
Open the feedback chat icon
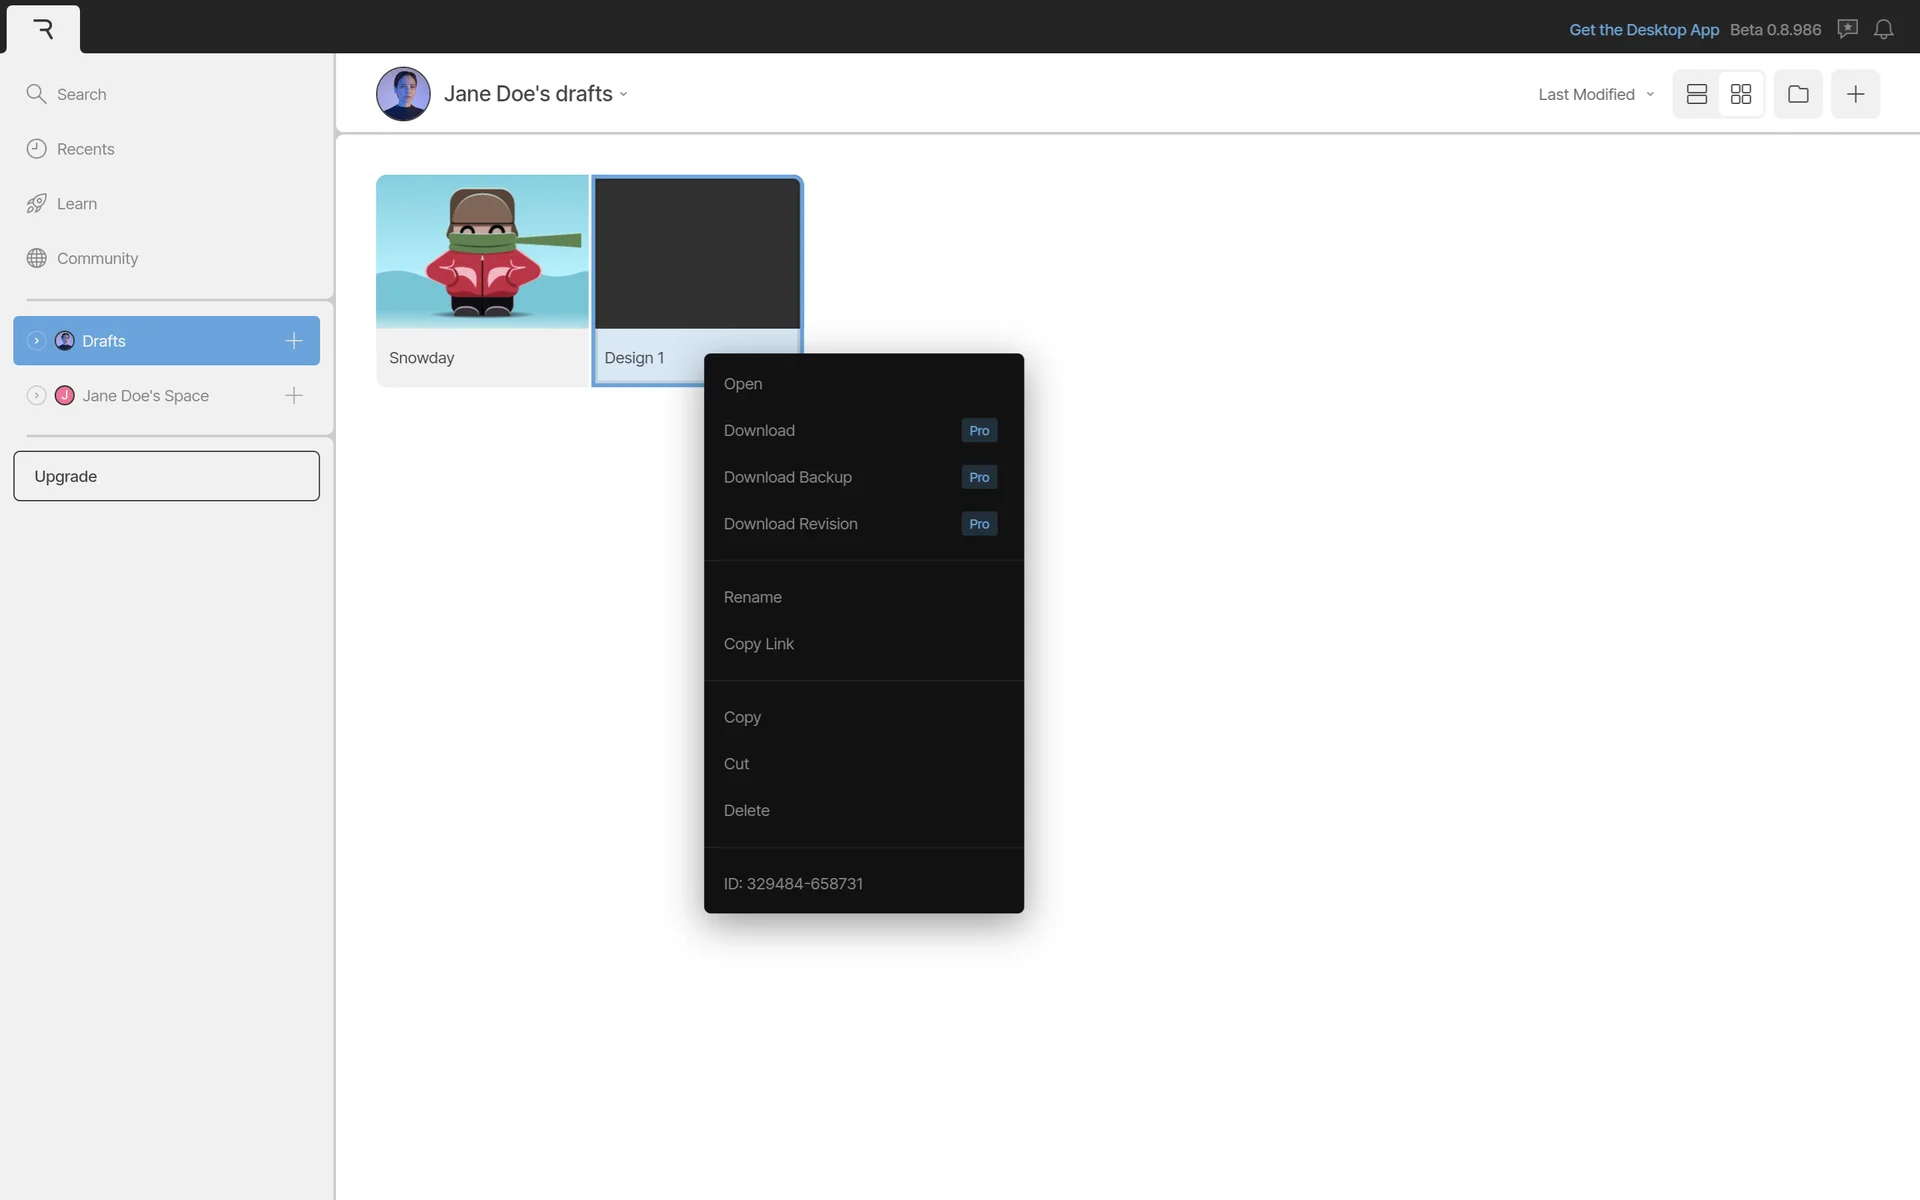pos(1847,29)
